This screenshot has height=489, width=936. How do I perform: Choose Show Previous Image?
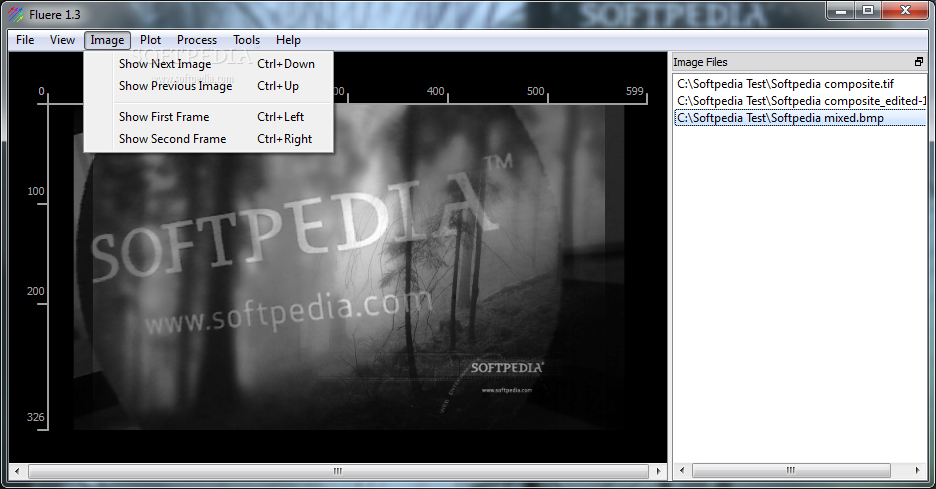[208, 86]
